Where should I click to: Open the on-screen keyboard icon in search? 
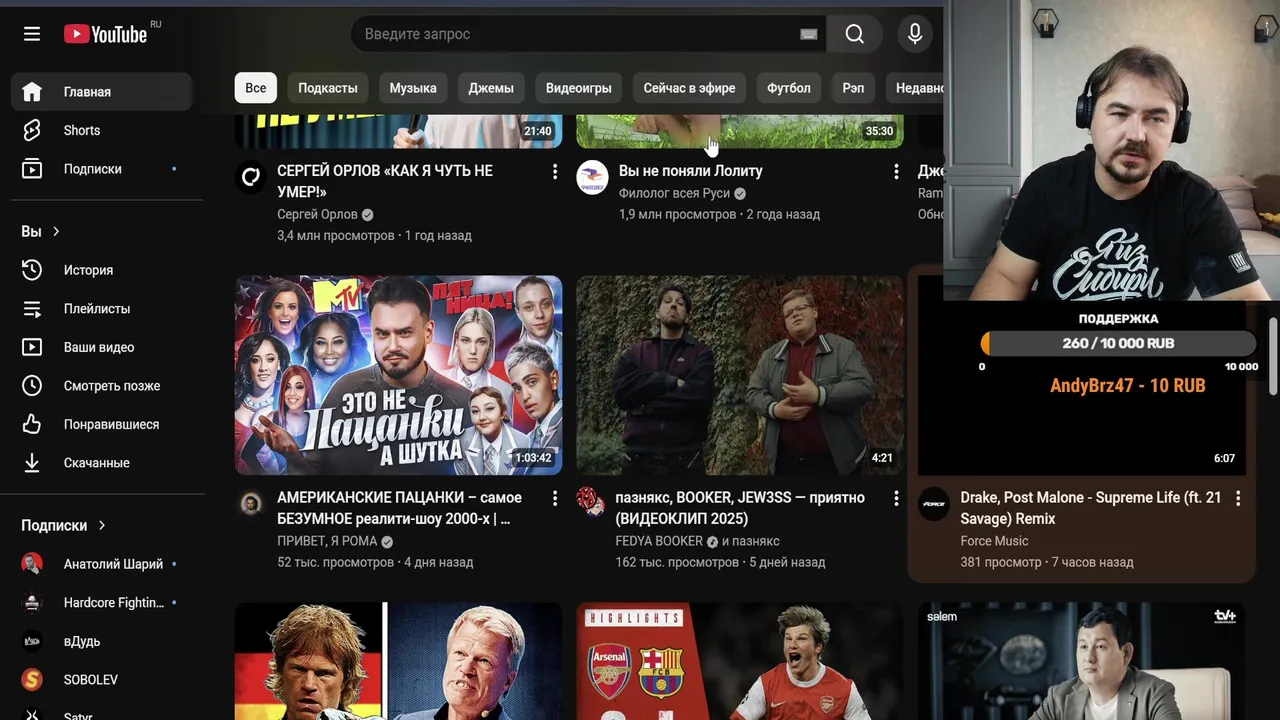coord(809,34)
